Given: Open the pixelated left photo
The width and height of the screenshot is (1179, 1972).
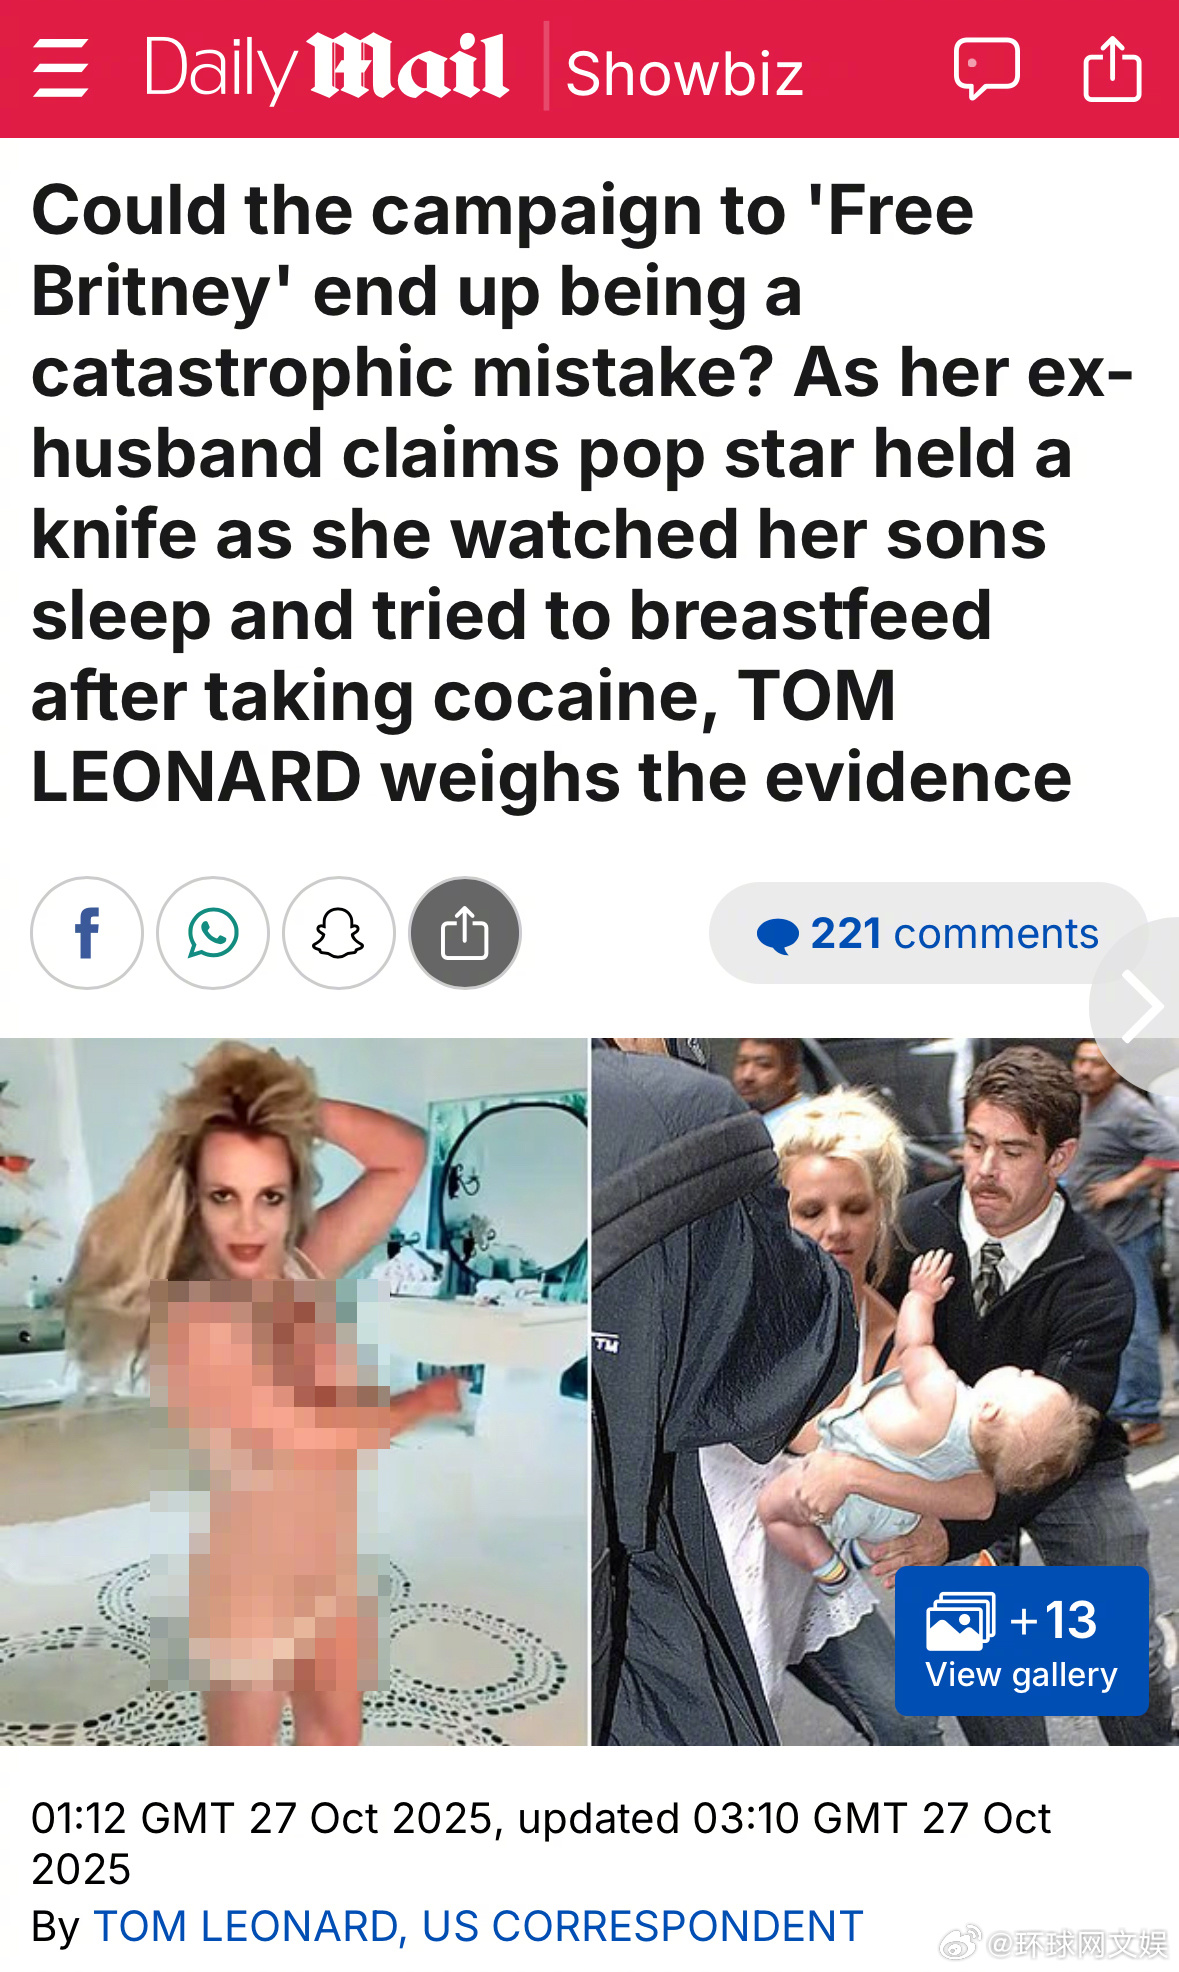Looking at the screenshot, I should point(293,1392).
